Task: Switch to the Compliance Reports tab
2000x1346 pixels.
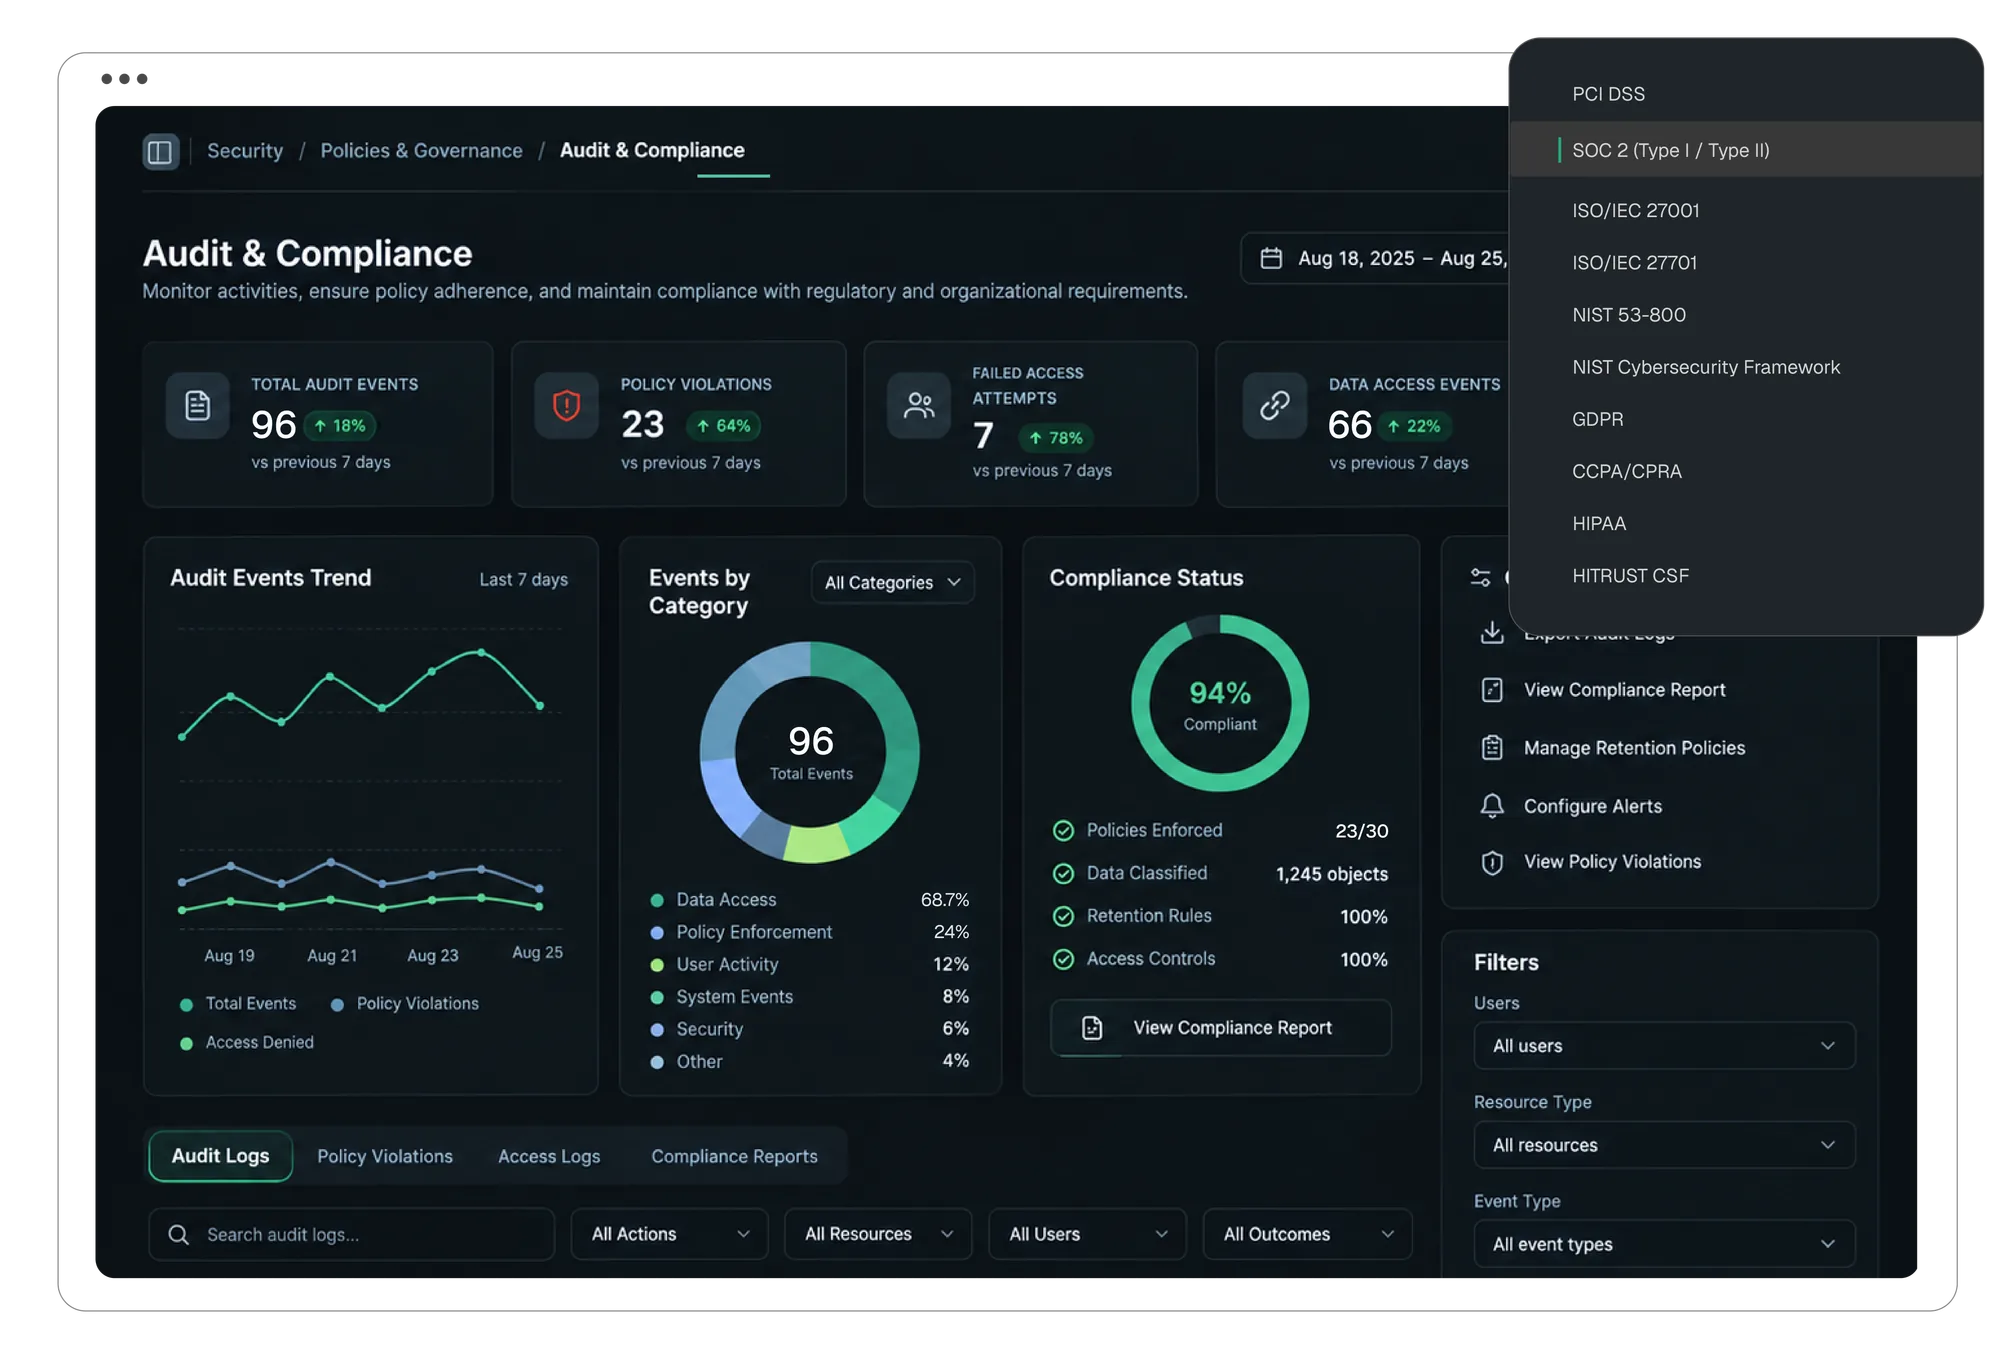Action: [734, 1156]
